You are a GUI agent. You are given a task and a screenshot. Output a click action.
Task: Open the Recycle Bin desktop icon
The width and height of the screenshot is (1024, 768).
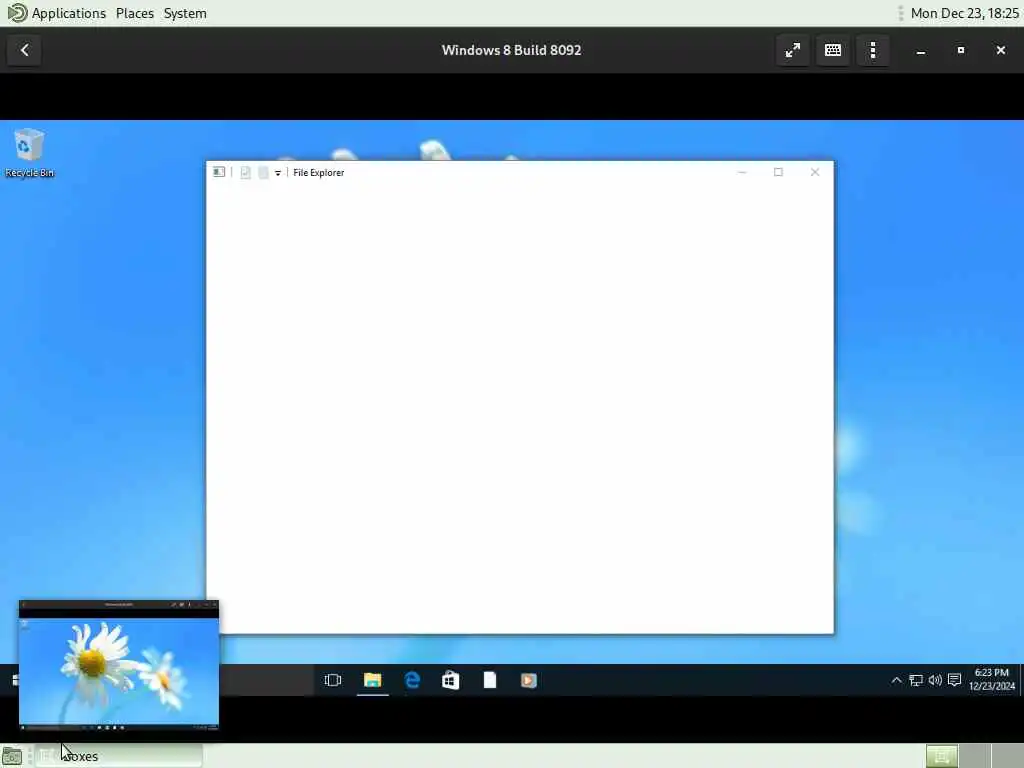[29, 153]
